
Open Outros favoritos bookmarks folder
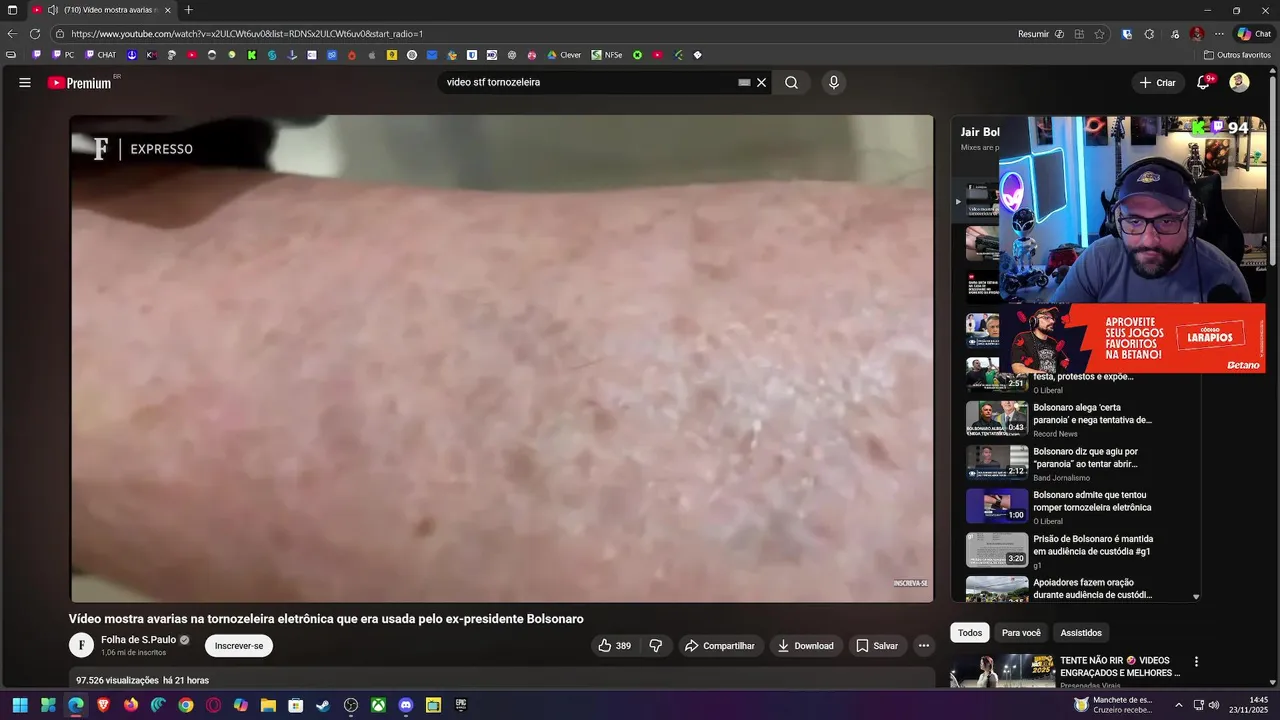coord(1237,55)
